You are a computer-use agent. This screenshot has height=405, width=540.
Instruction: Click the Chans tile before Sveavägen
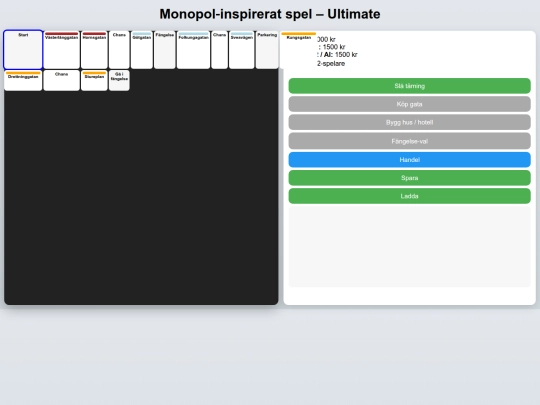(219, 50)
